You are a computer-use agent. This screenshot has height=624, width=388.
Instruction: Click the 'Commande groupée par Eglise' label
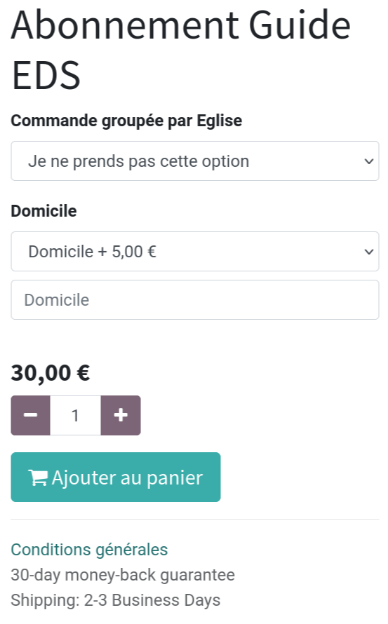click(x=126, y=121)
